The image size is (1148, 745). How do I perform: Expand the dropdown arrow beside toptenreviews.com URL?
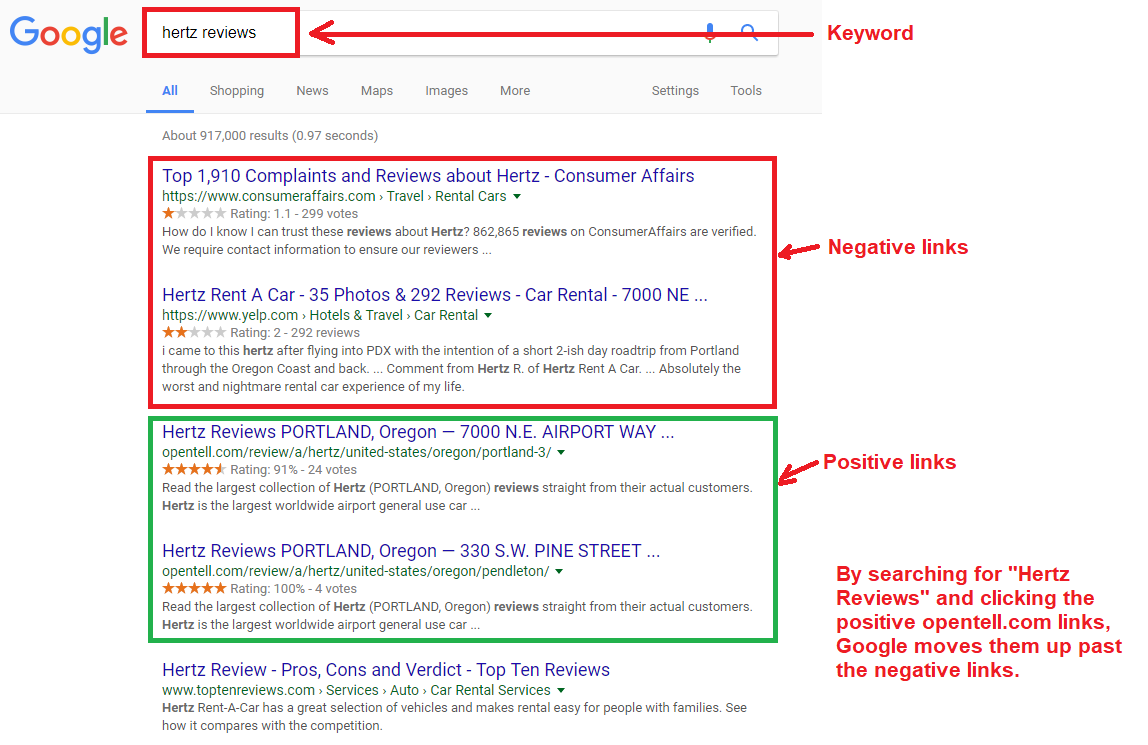click(x=561, y=690)
